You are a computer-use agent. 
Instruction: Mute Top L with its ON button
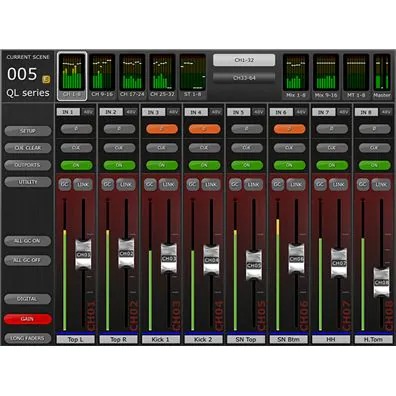point(76,165)
